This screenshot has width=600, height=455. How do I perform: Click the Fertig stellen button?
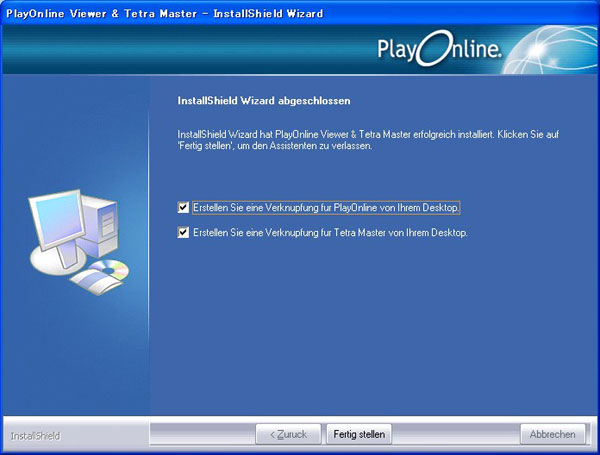coord(359,434)
